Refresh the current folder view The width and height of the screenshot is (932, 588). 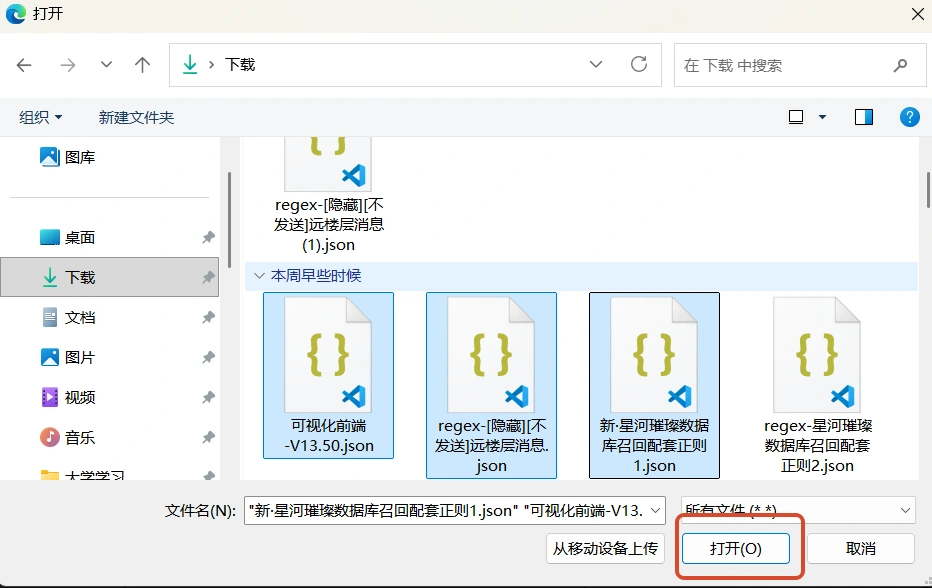639,64
